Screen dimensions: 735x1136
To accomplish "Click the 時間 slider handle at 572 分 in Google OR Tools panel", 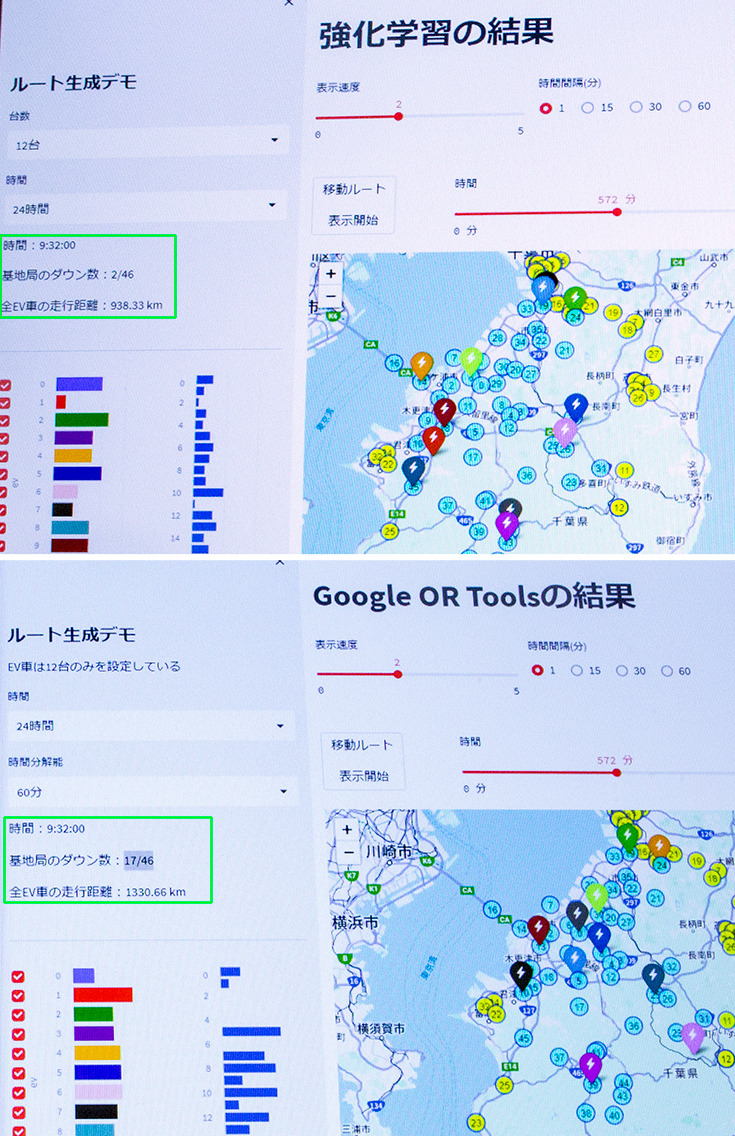I will click(617, 771).
